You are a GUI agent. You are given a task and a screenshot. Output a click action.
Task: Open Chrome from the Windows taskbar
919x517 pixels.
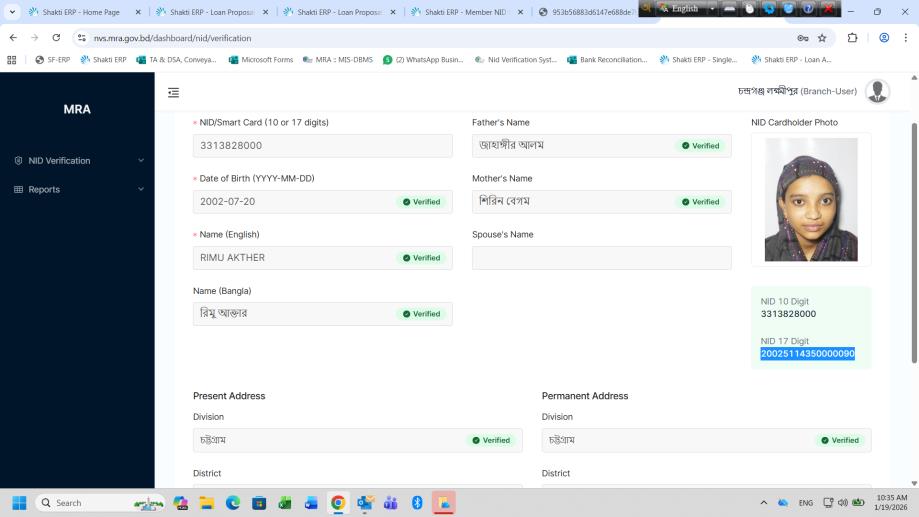click(338, 503)
